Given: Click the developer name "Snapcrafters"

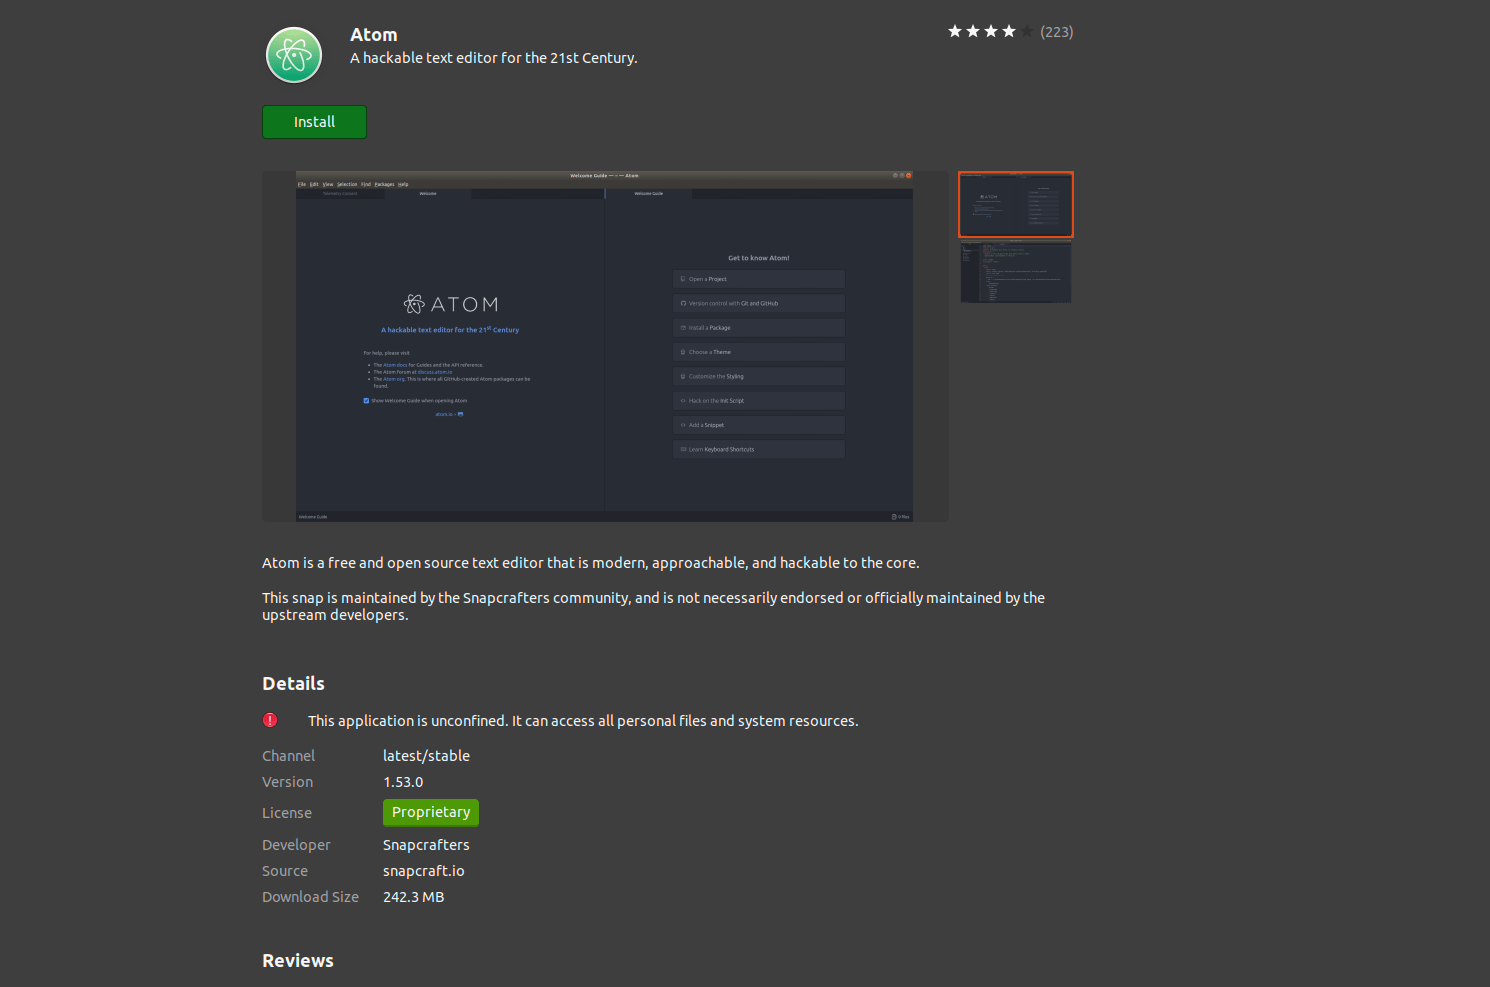Looking at the screenshot, I should coord(426,845).
